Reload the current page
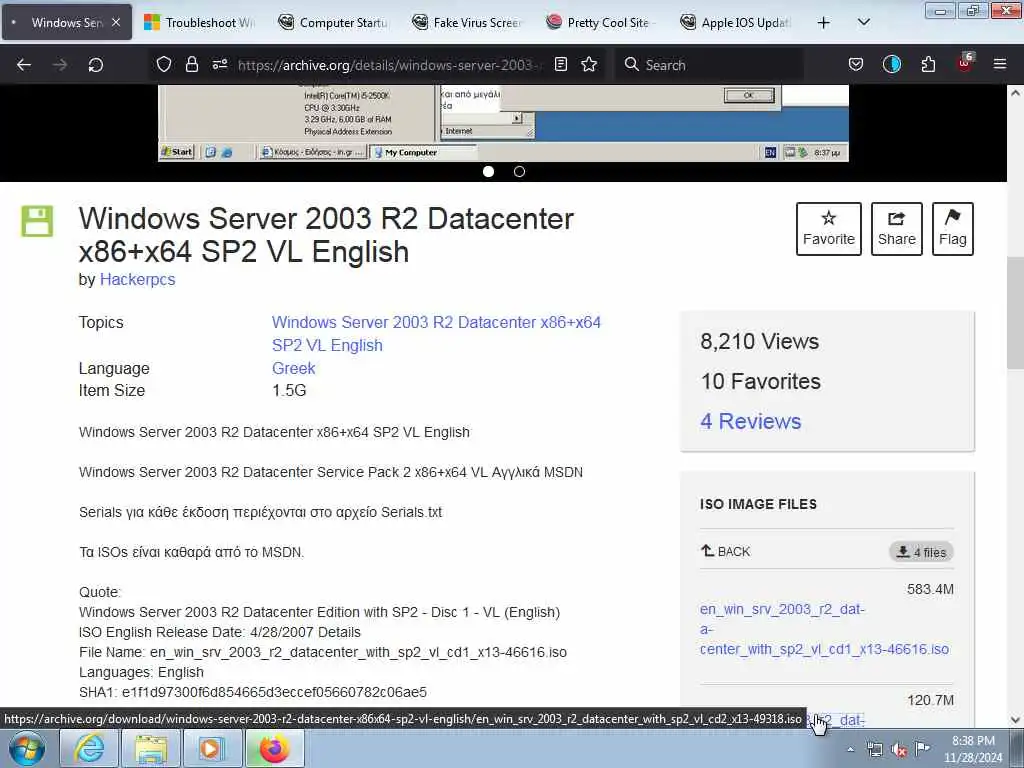 click(95, 65)
